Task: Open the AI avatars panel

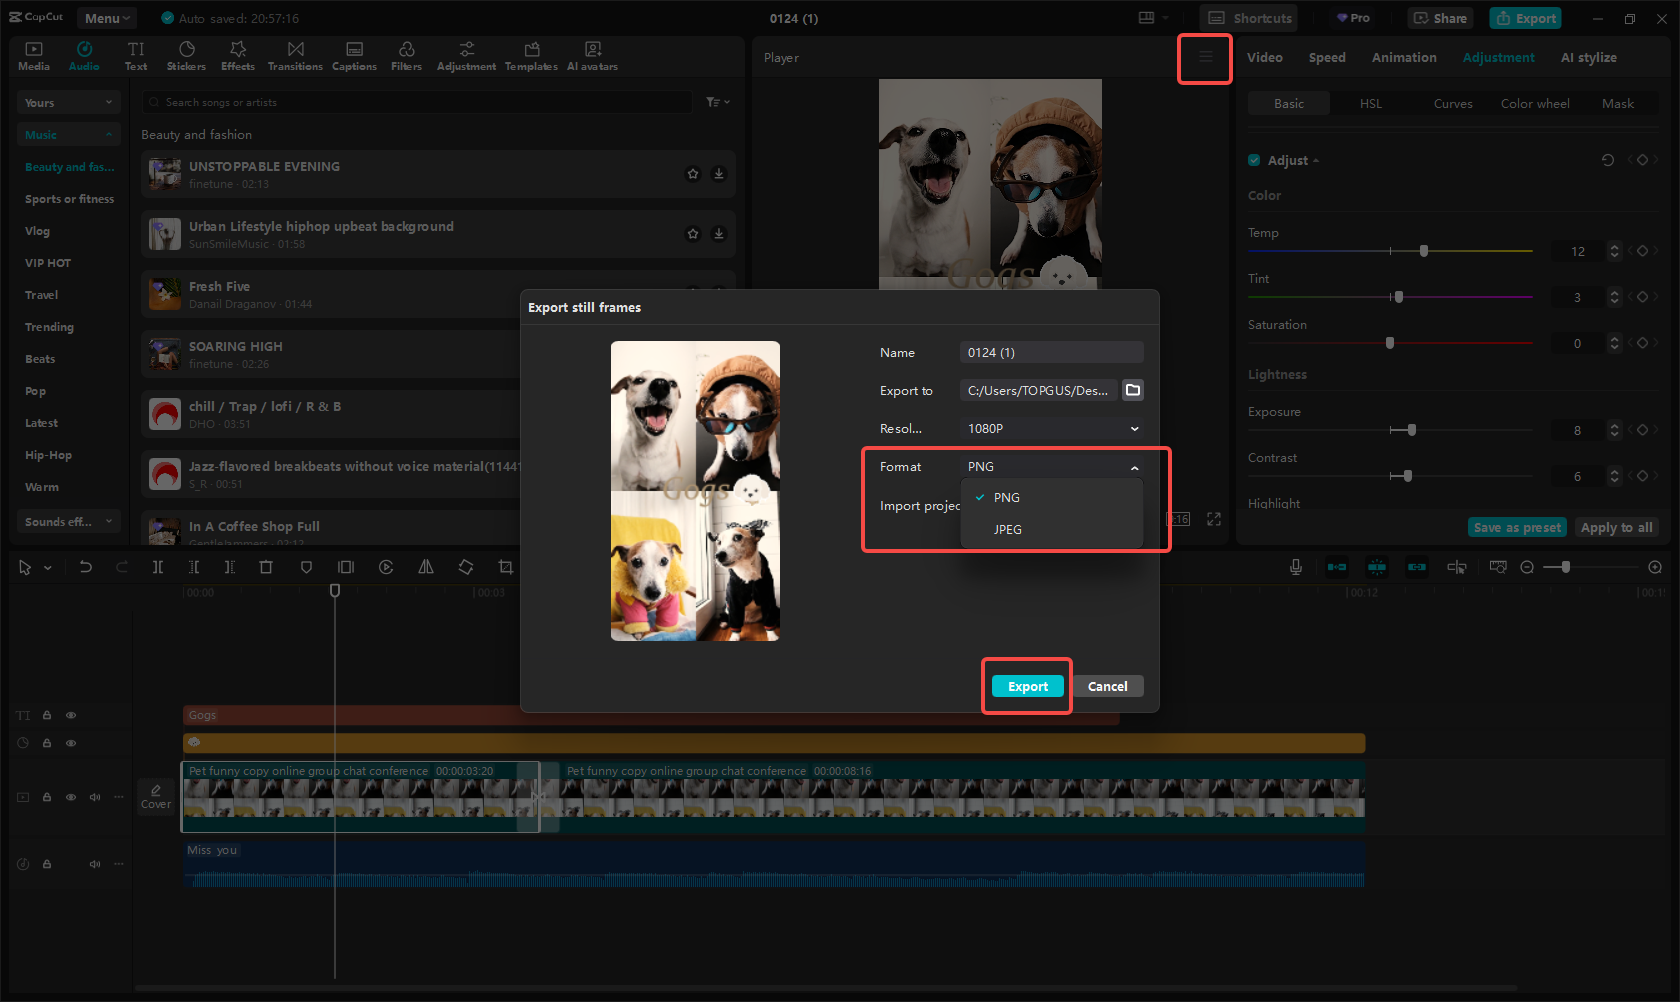Action: [x=592, y=56]
